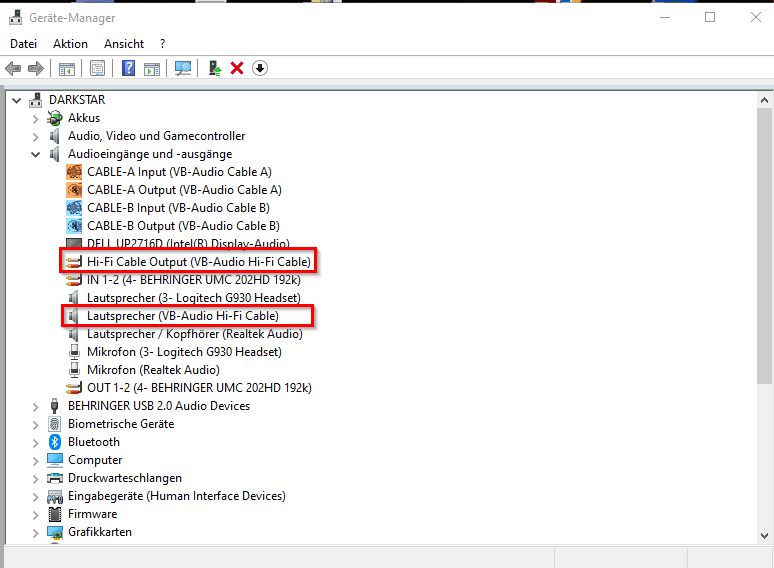Expand BEHRINGER USB 2.0 Audio Devices
The image size is (774, 568).
(x=36, y=407)
